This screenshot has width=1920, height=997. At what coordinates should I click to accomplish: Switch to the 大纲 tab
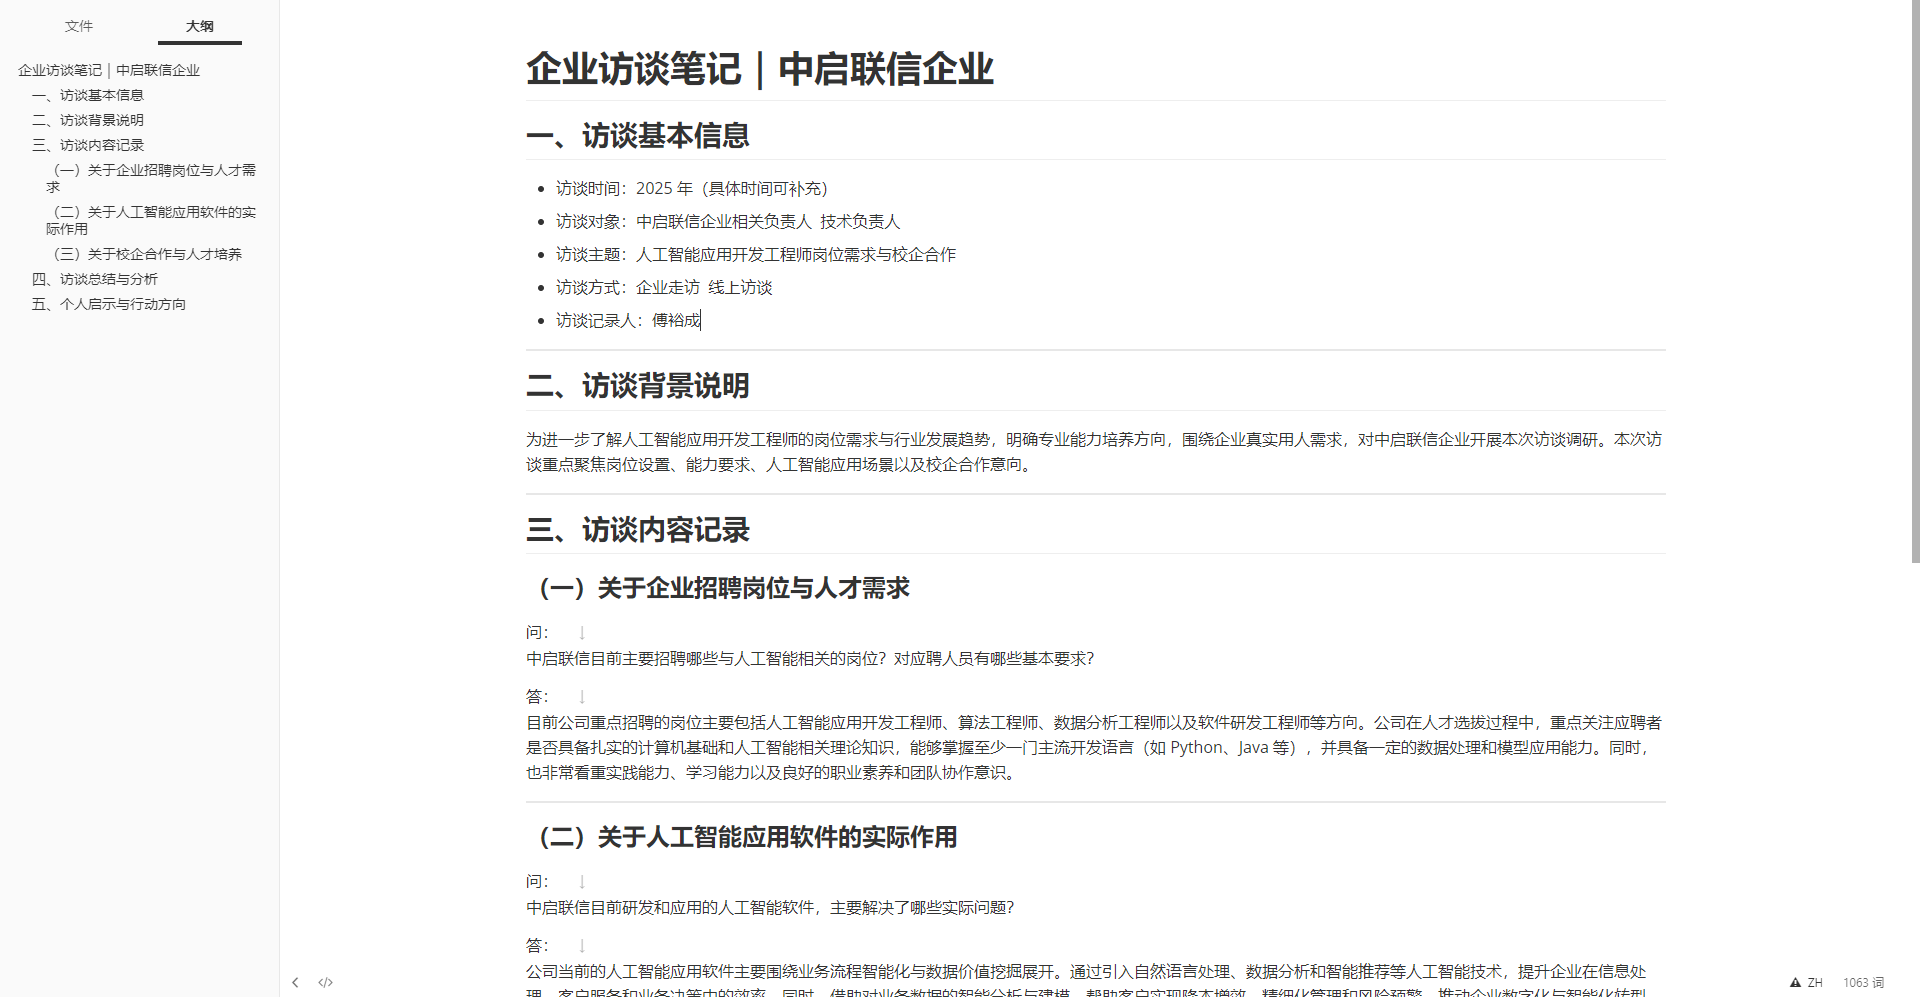200,26
